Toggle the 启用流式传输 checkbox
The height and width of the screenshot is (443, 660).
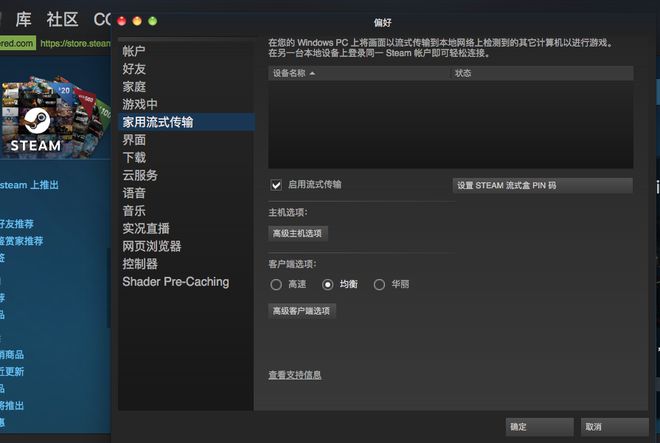point(276,185)
